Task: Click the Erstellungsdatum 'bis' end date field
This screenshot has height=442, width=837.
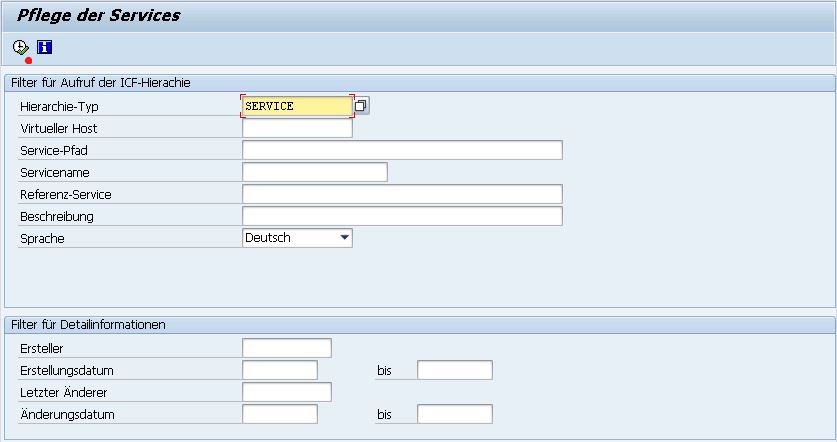Action: pos(454,370)
